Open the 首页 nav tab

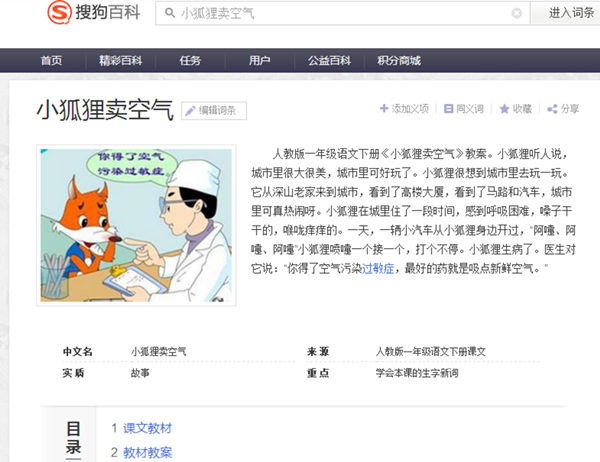pos(51,60)
